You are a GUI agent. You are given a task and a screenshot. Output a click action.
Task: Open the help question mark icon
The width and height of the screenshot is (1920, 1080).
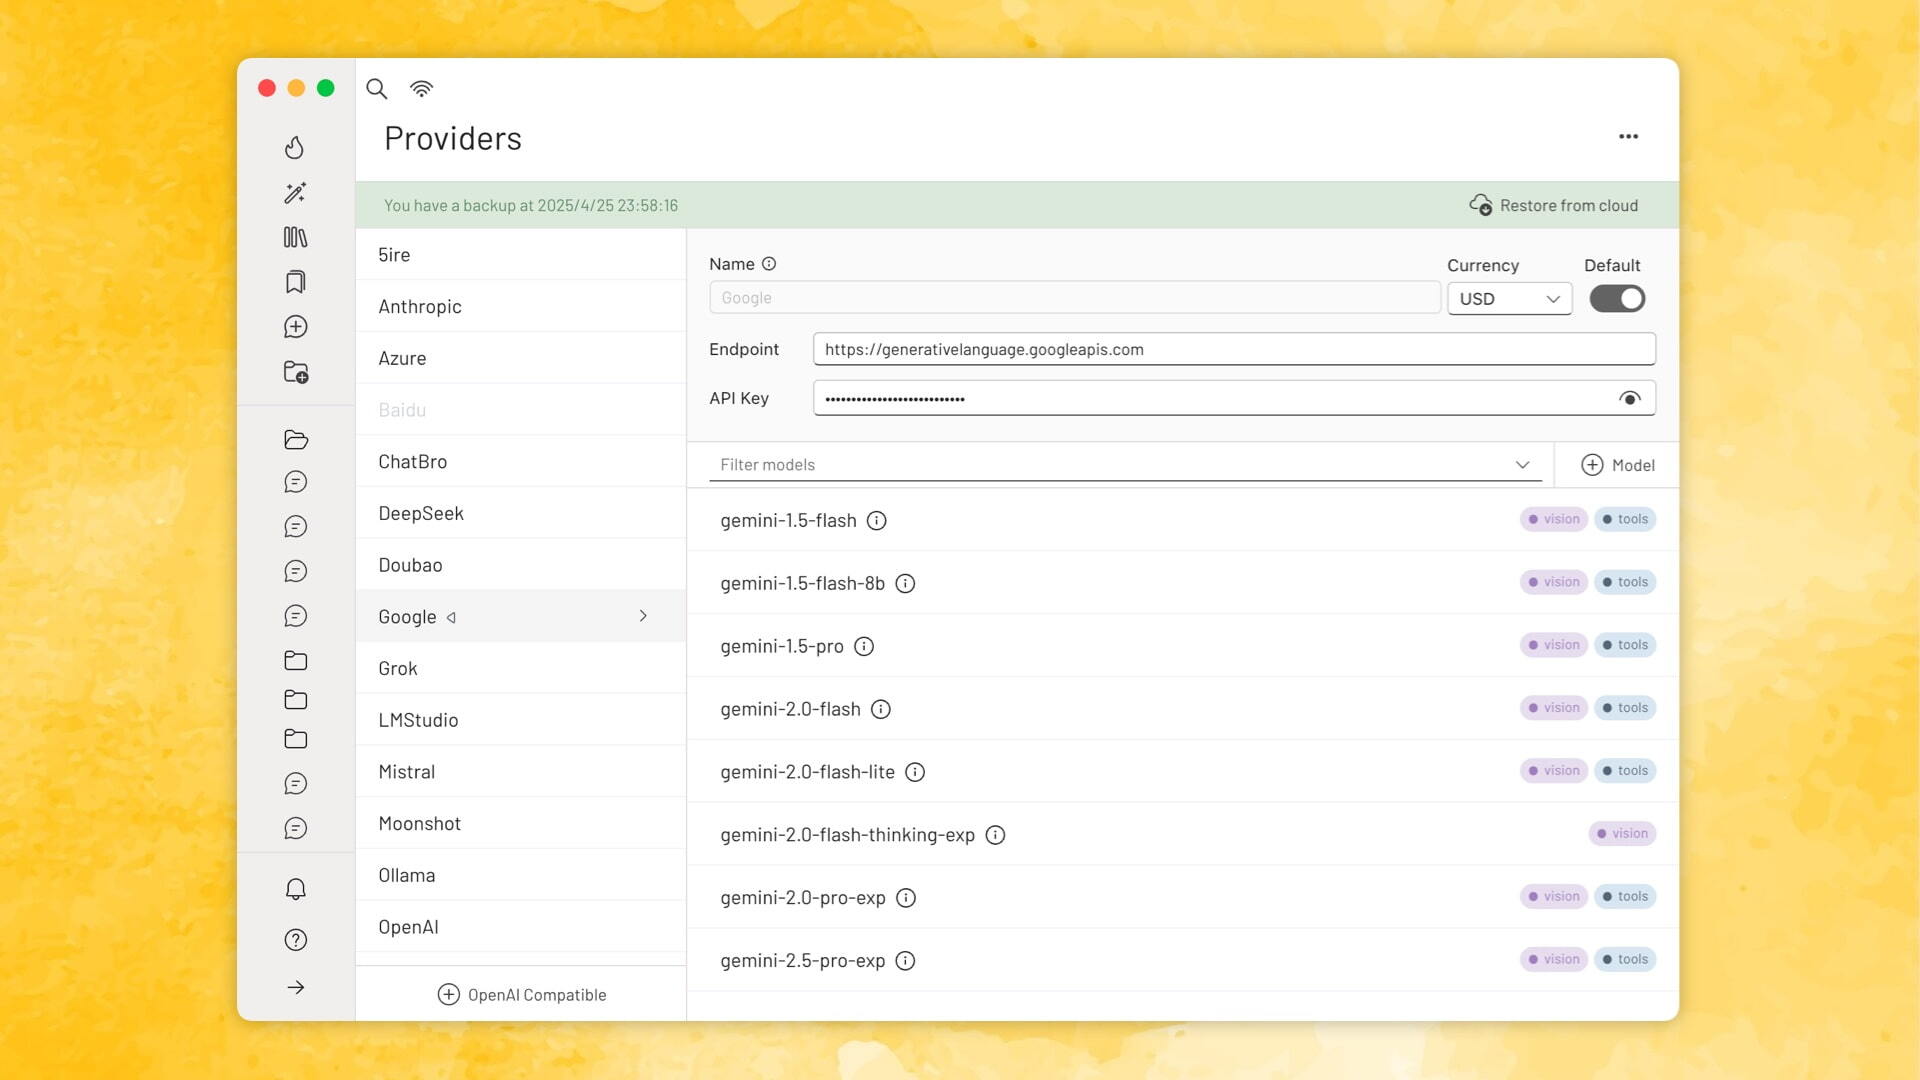click(295, 939)
